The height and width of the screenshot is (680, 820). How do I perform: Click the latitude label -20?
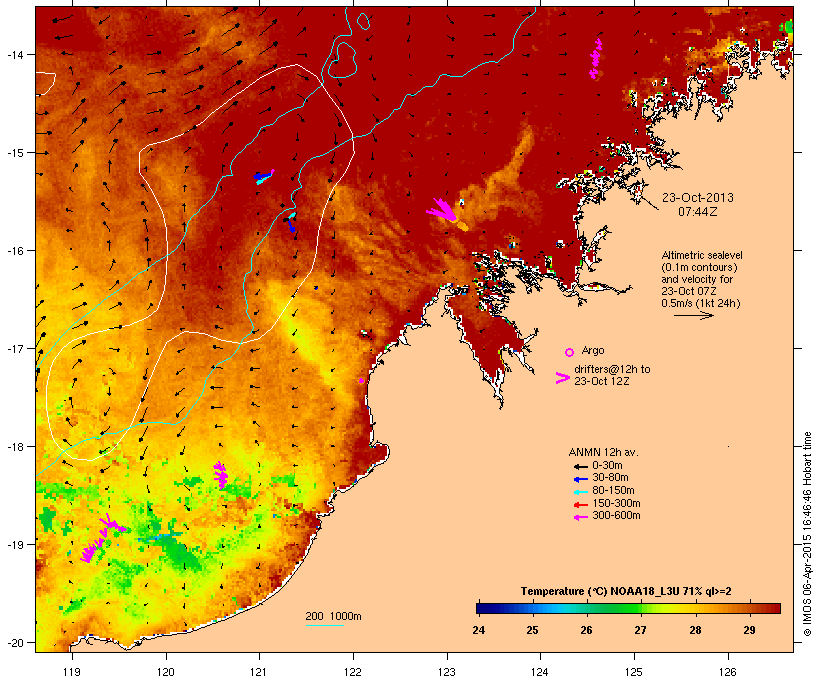click(x=15, y=643)
